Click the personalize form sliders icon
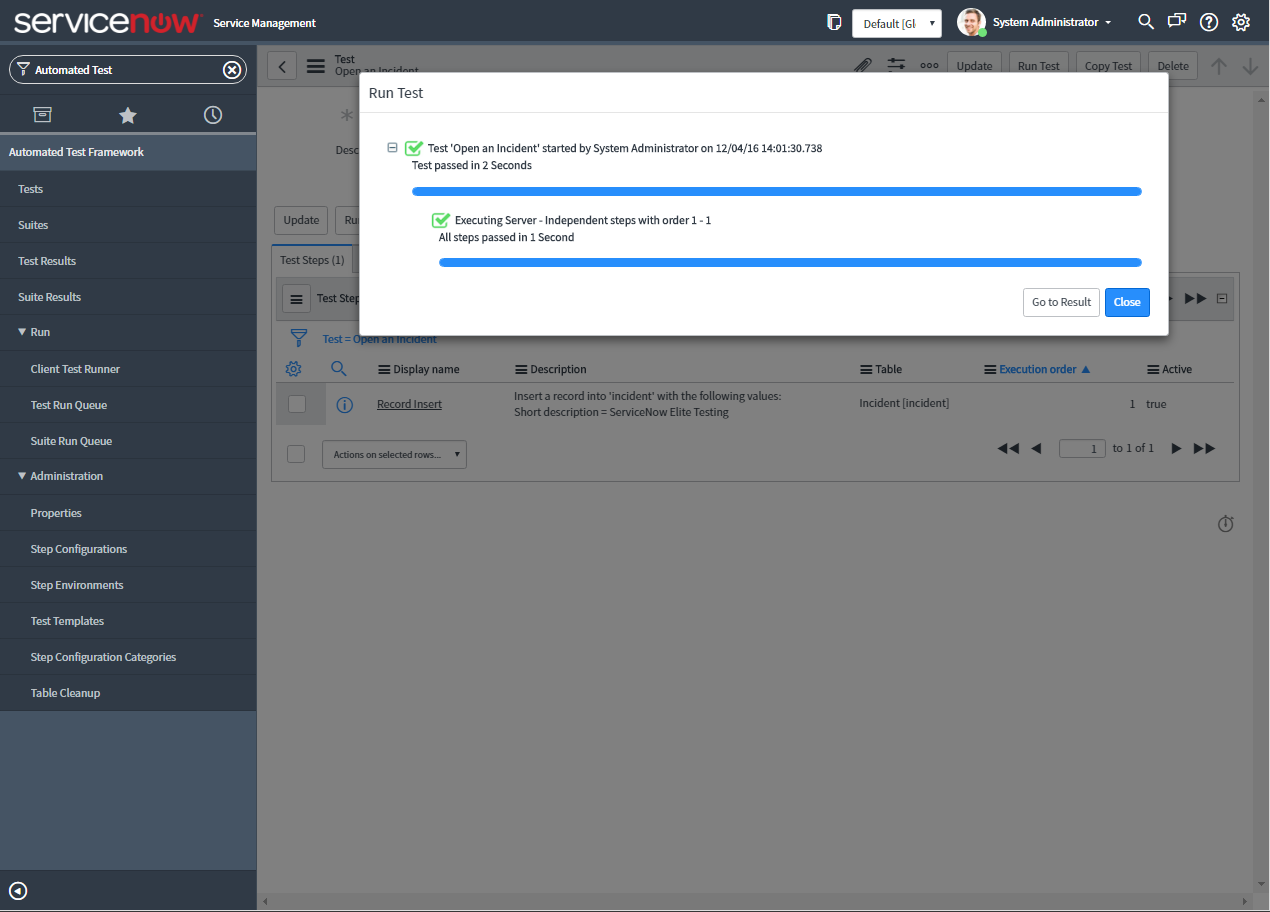 (x=896, y=66)
